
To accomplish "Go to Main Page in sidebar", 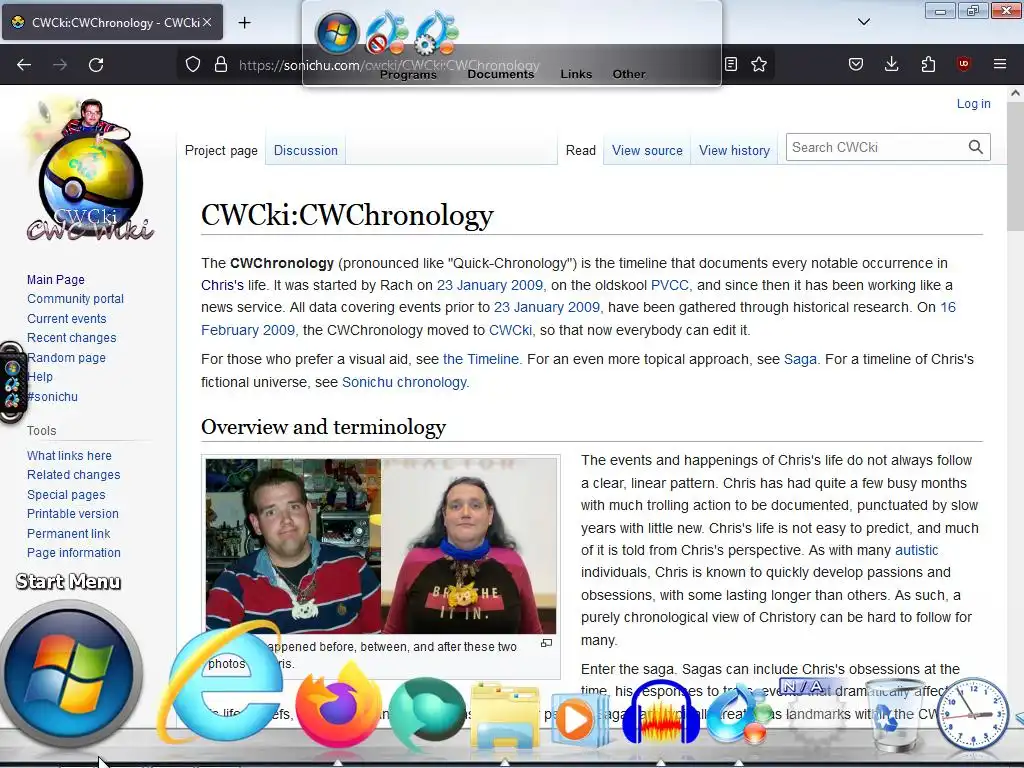I will 56,280.
